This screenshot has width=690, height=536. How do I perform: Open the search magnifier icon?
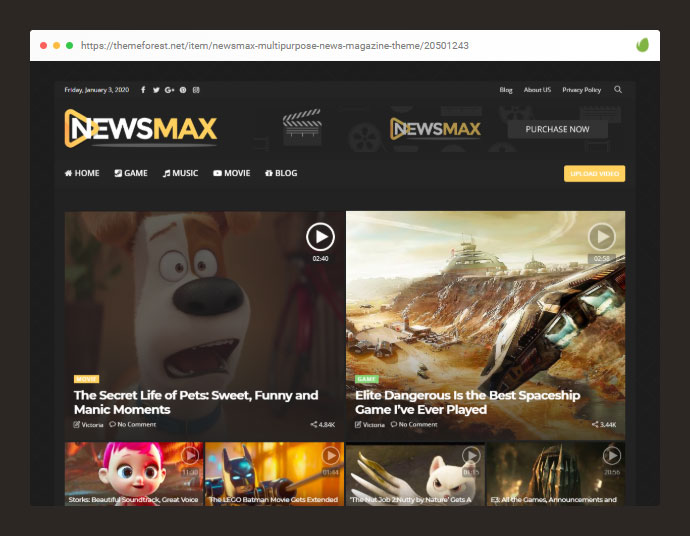[x=618, y=89]
